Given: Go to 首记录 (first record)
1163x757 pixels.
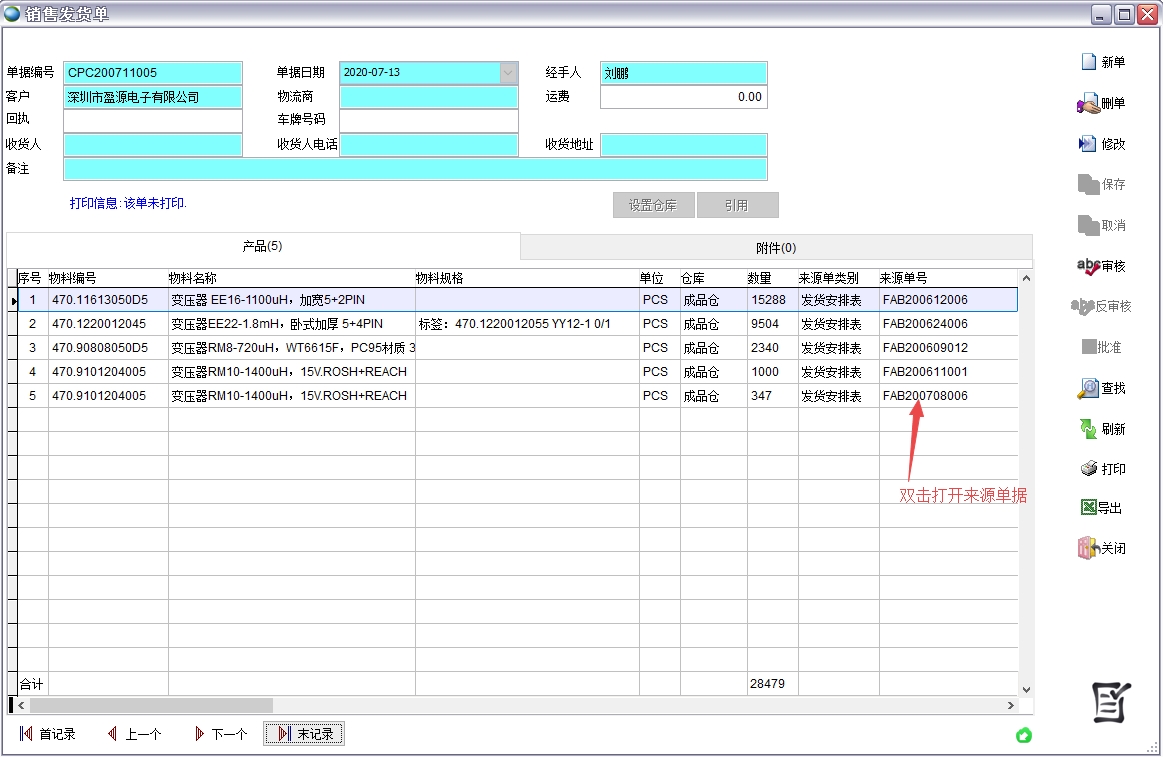Looking at the screenshot, I should (47, 734).
